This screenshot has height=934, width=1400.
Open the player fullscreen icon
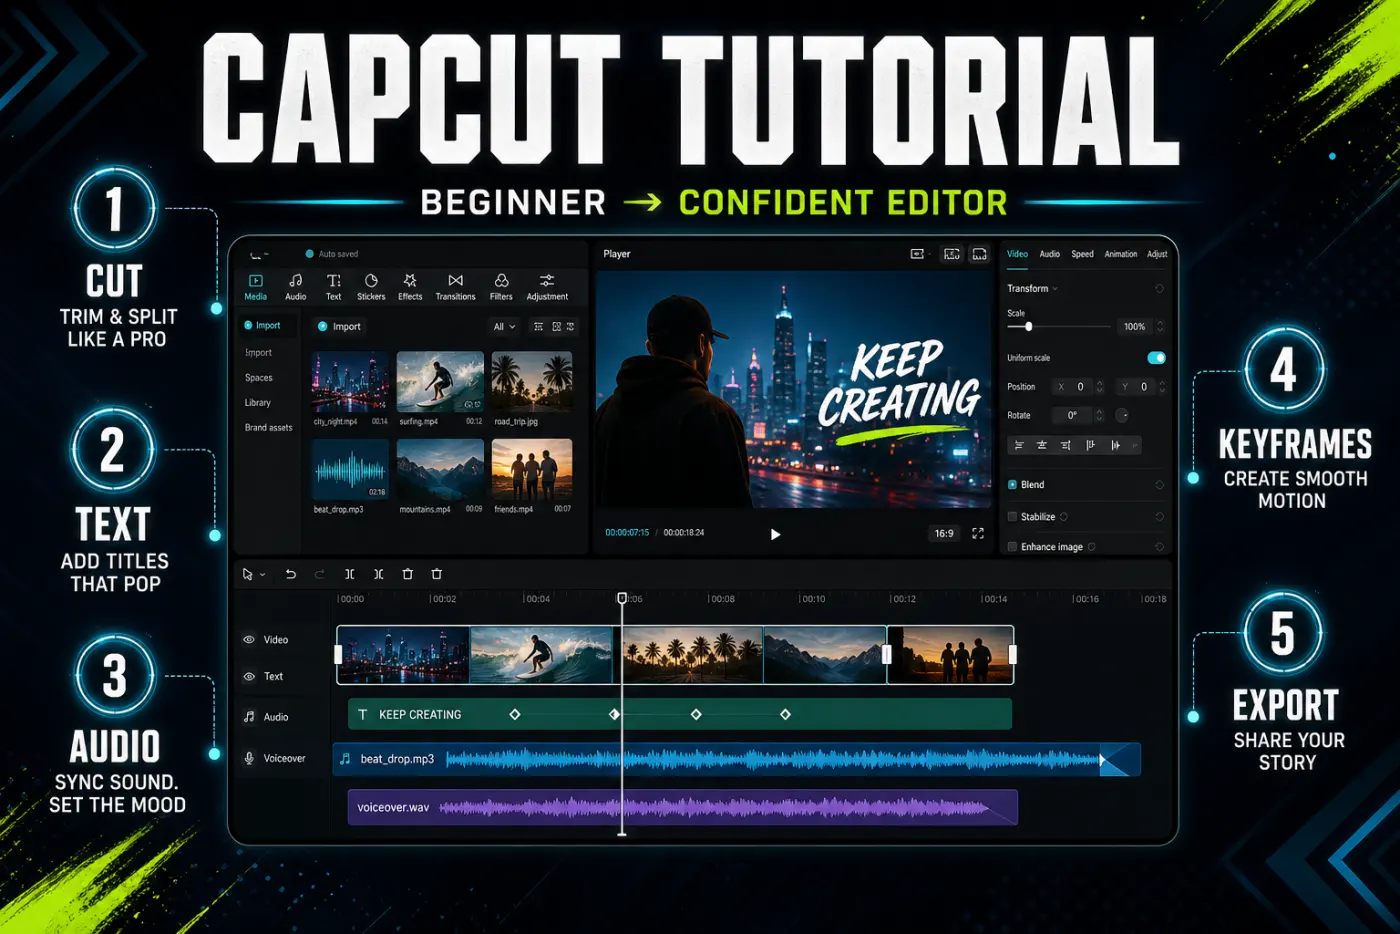978,533
